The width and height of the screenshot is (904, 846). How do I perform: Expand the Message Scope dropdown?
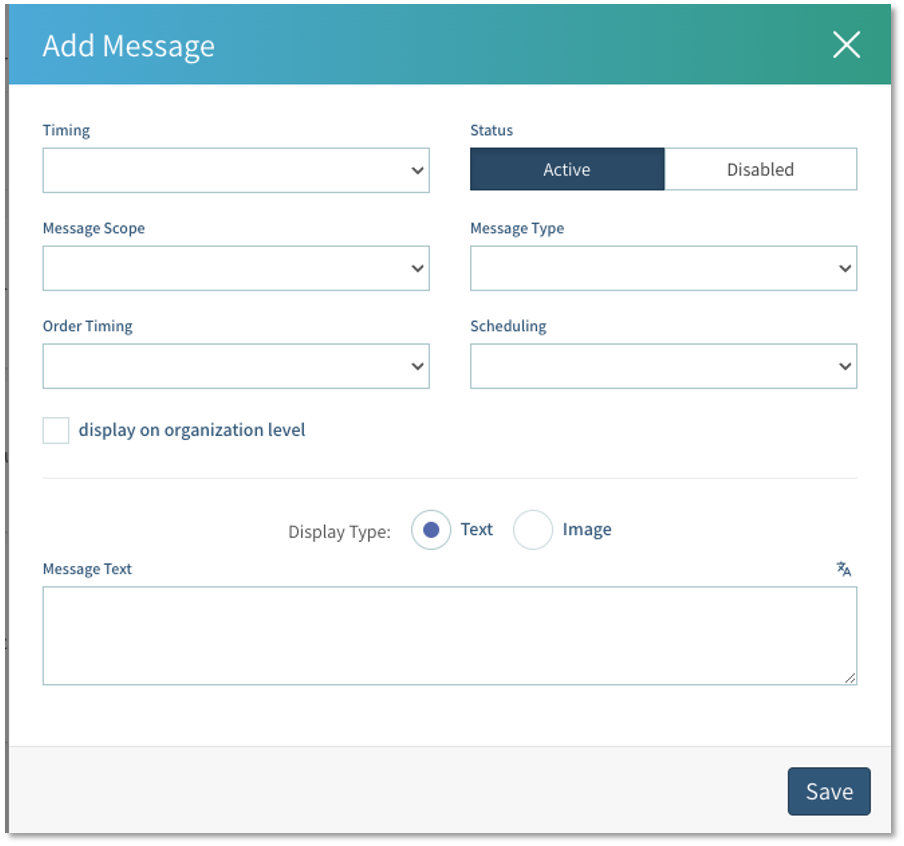pyautogui.click(x=236, y=268)
